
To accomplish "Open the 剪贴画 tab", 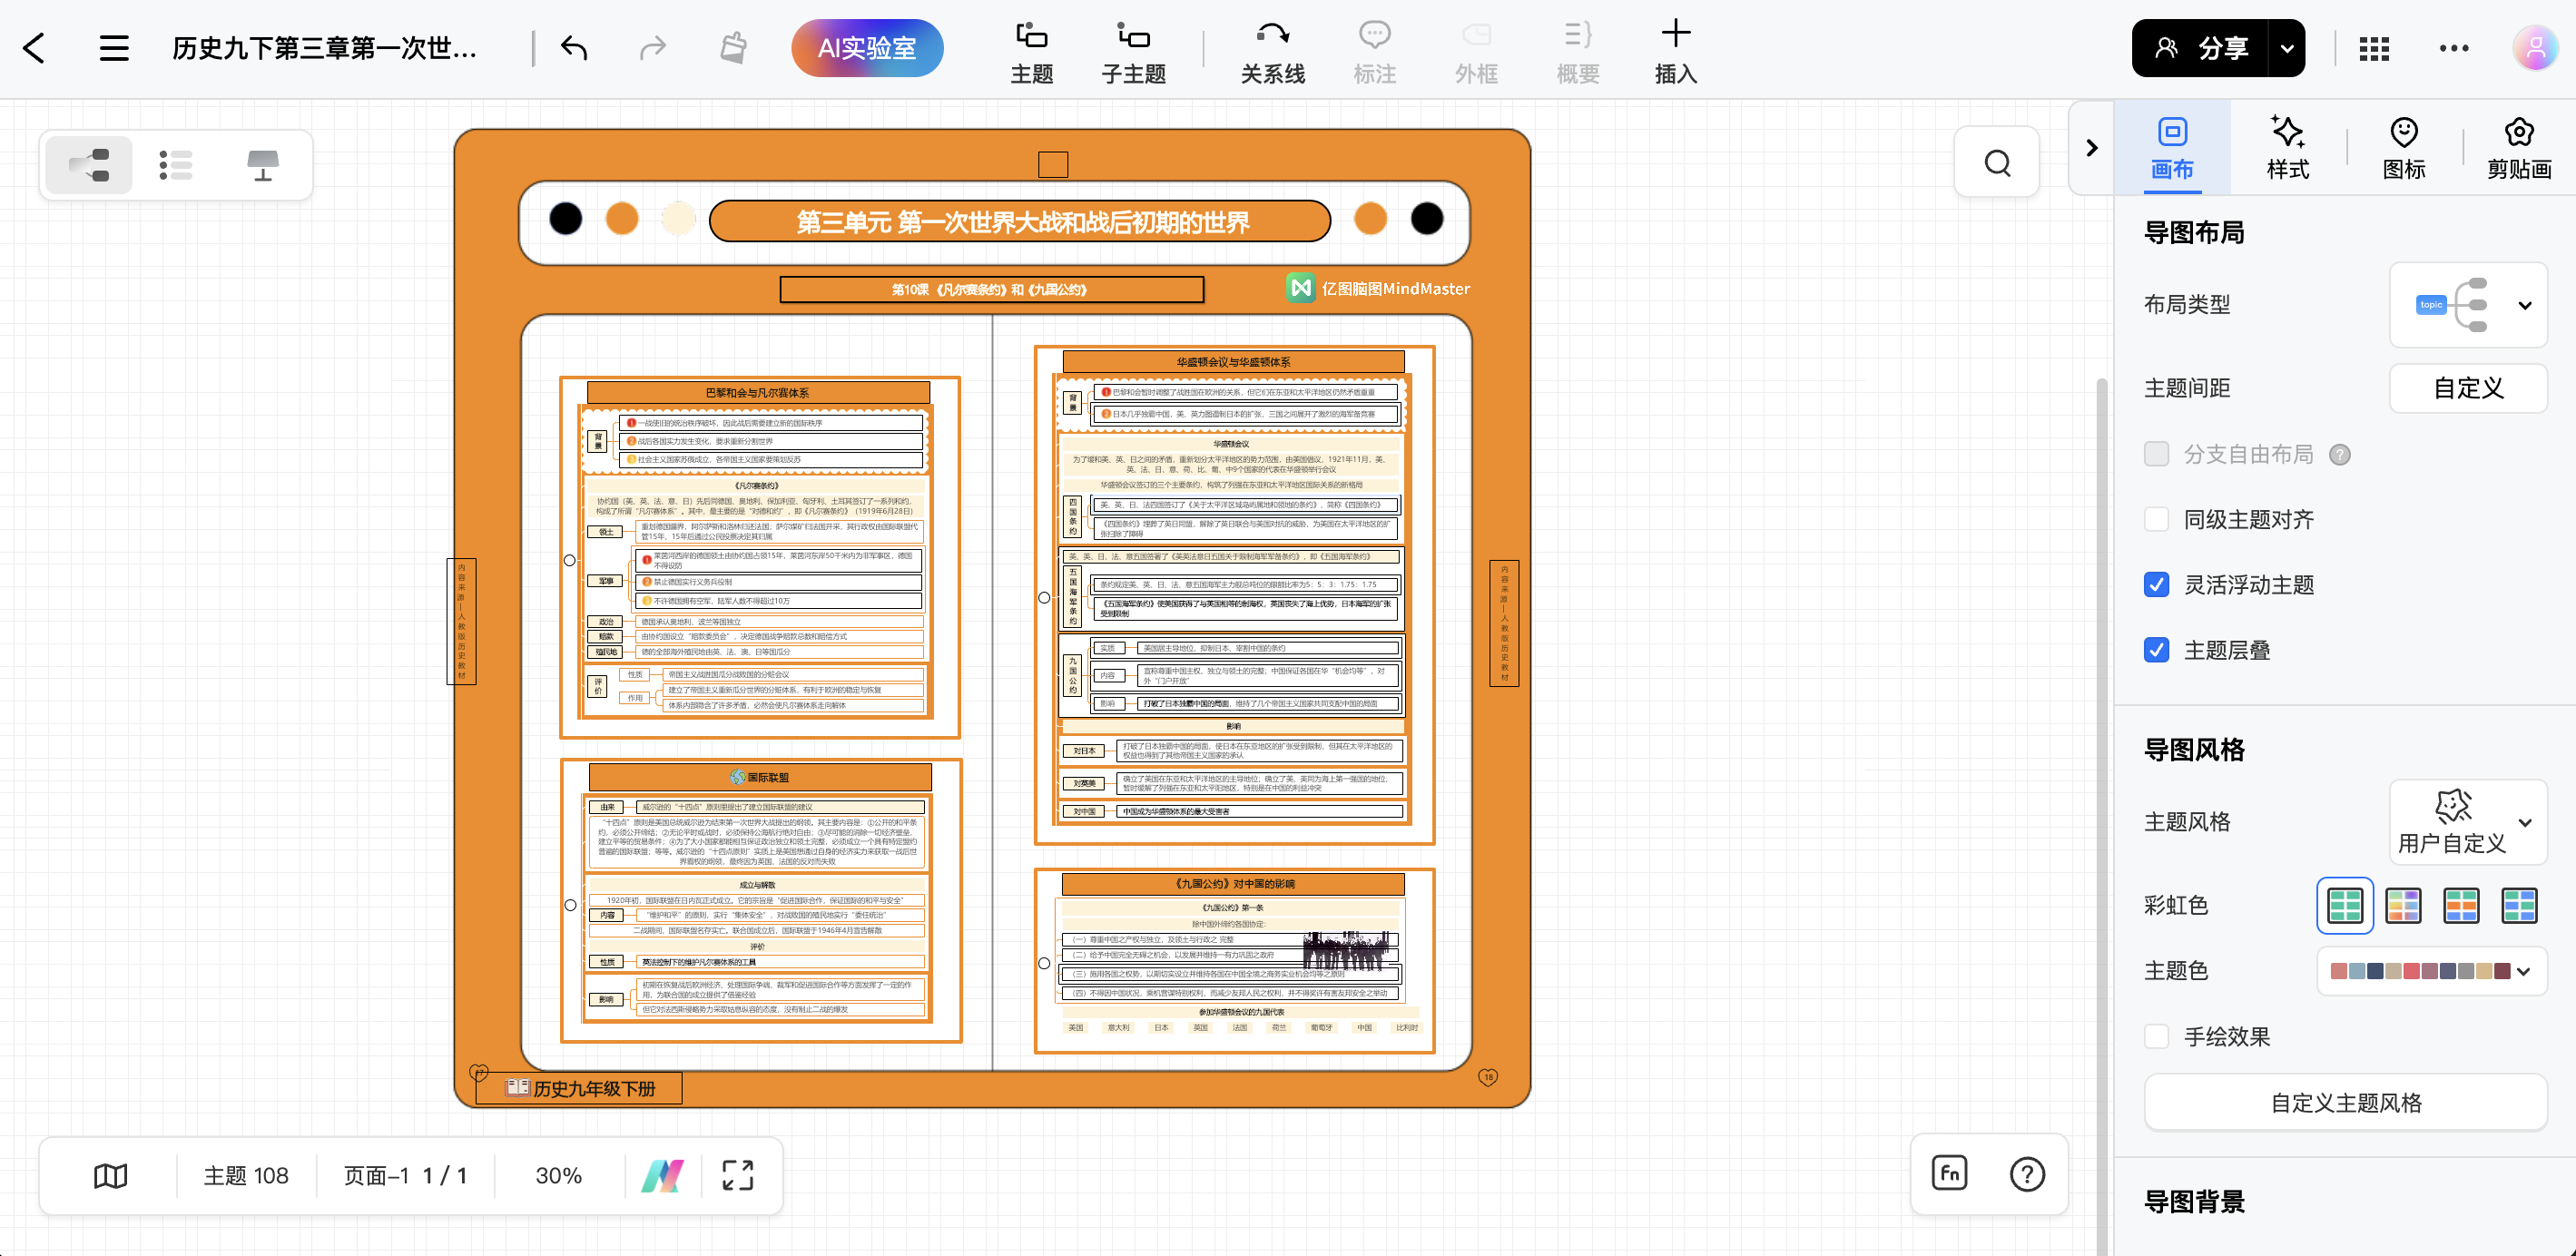I will (x=2518, y=148).
